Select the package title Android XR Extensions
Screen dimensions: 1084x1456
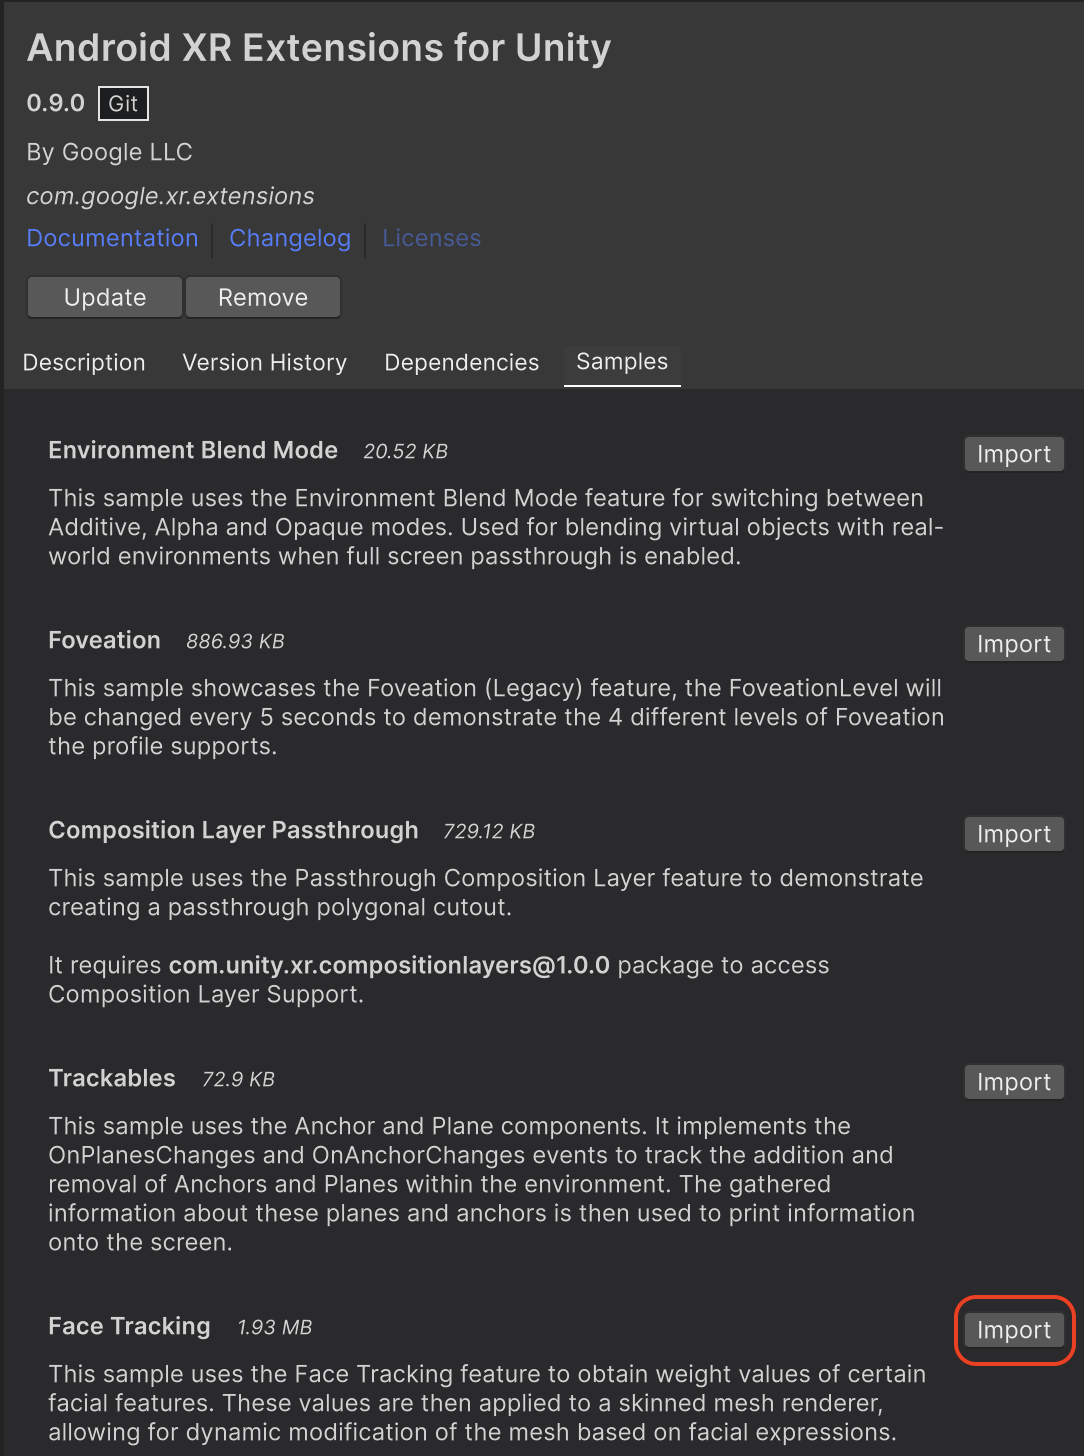[318, 47]
